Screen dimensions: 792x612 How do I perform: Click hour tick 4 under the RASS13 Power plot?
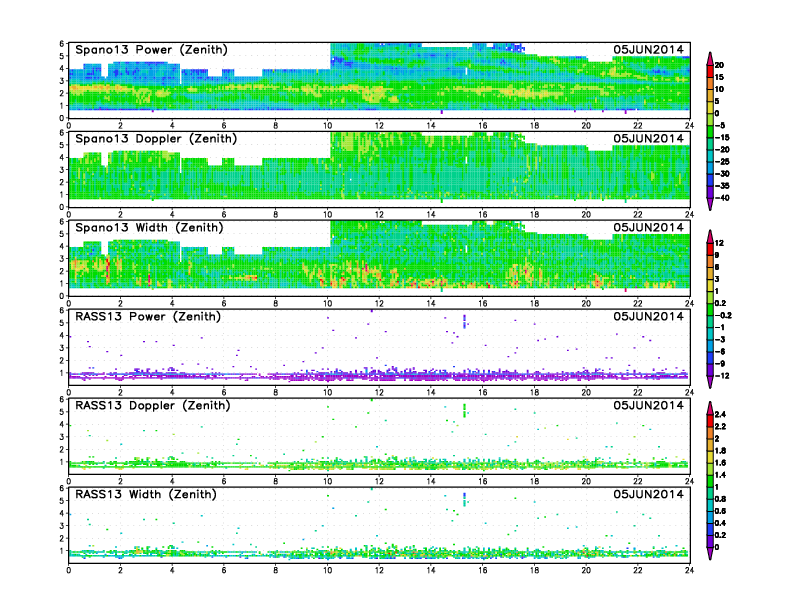pyautogui.click(x=172, y=392)
